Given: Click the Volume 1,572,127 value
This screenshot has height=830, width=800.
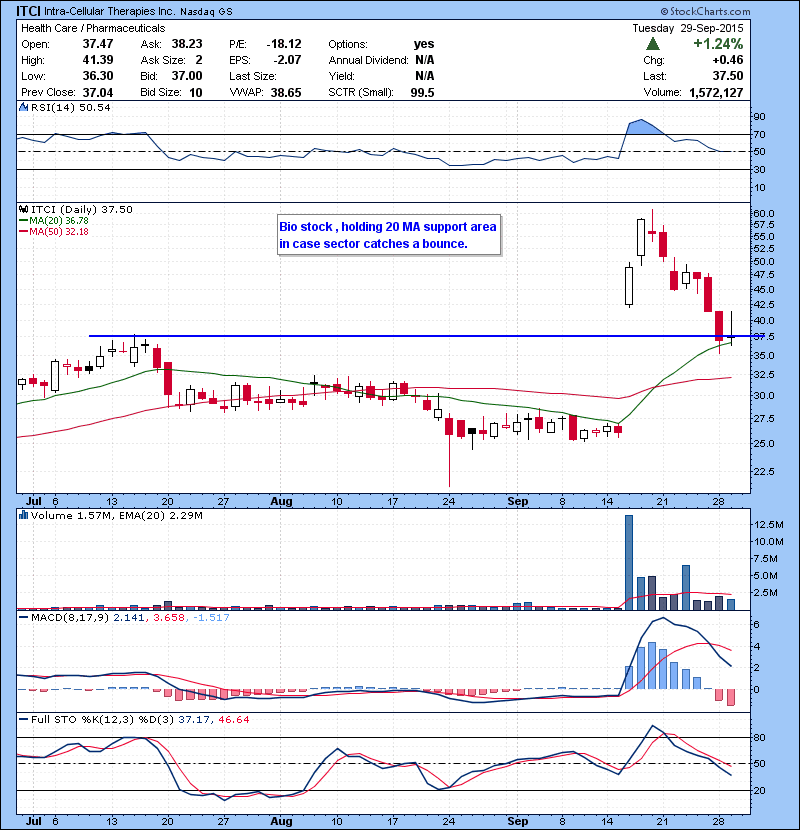Looking at the screenshot, I should click(716, 93).
